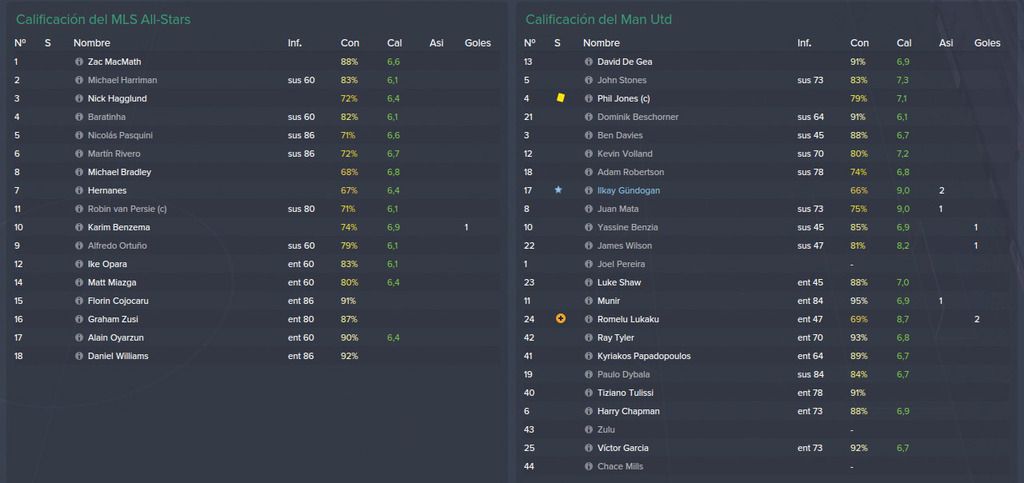Click info icon beside Daniel Williams
This screenshot has width=1024, height=483.
click(x=79, y=356)
